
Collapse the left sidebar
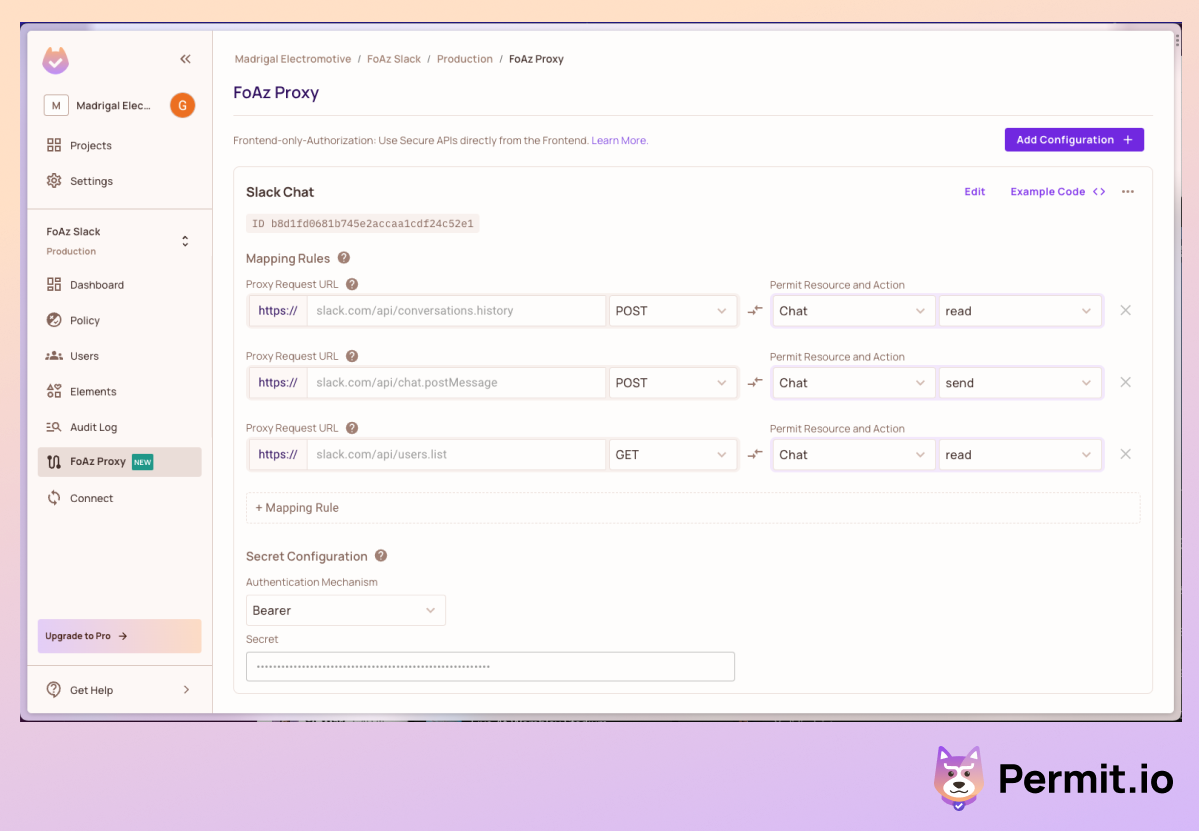pos(185,58)
